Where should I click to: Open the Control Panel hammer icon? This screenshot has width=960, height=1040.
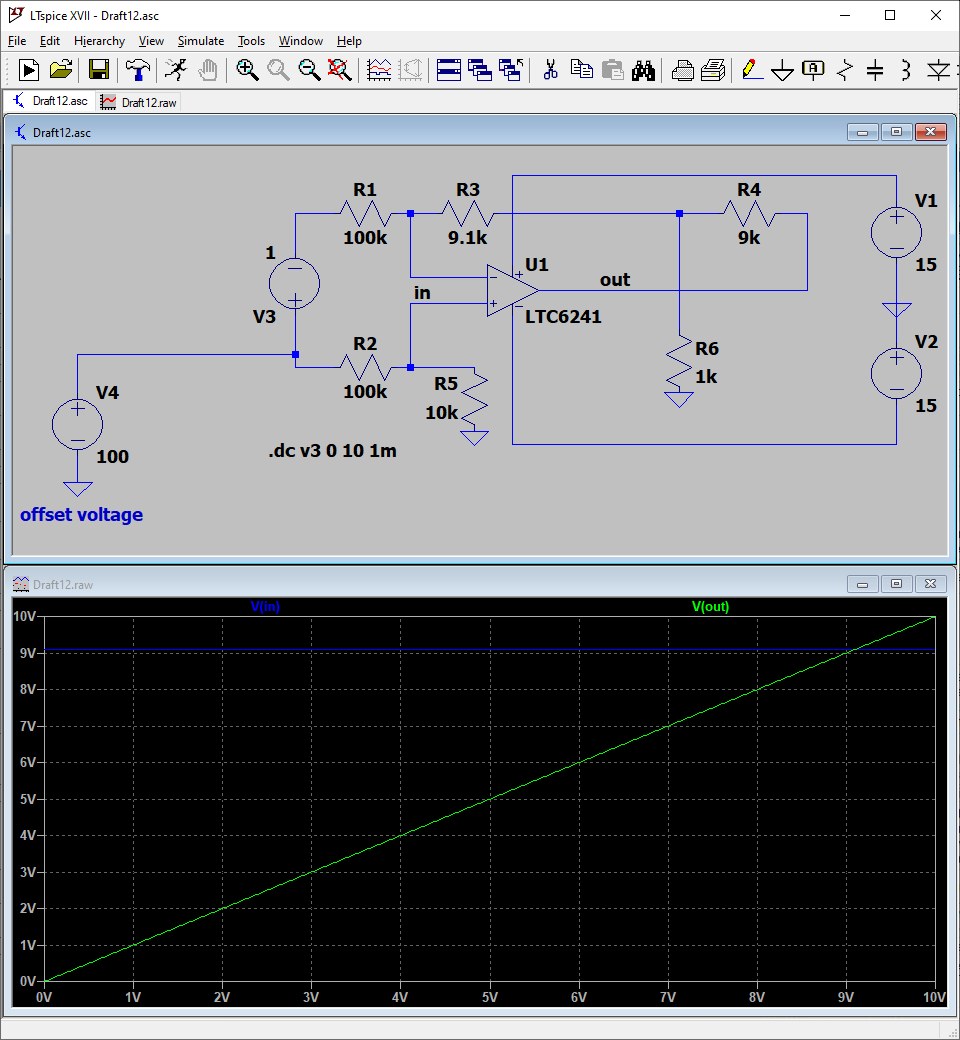click(138, 70)
